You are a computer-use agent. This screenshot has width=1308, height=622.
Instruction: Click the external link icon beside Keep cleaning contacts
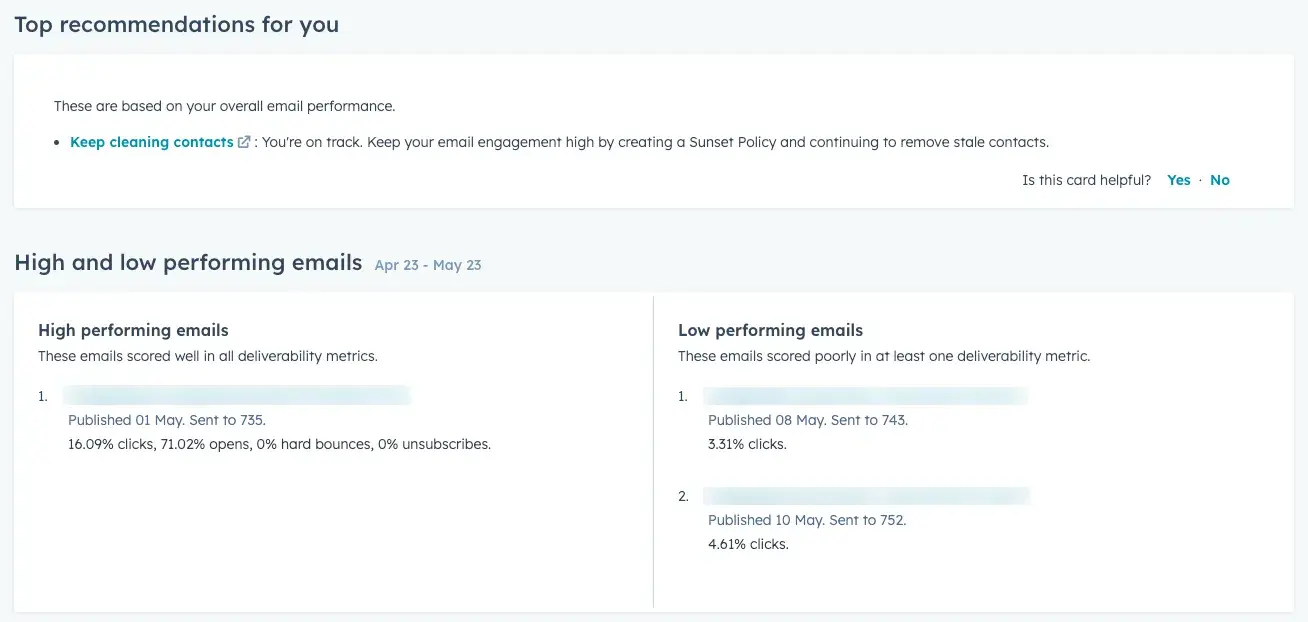(244, 142)
